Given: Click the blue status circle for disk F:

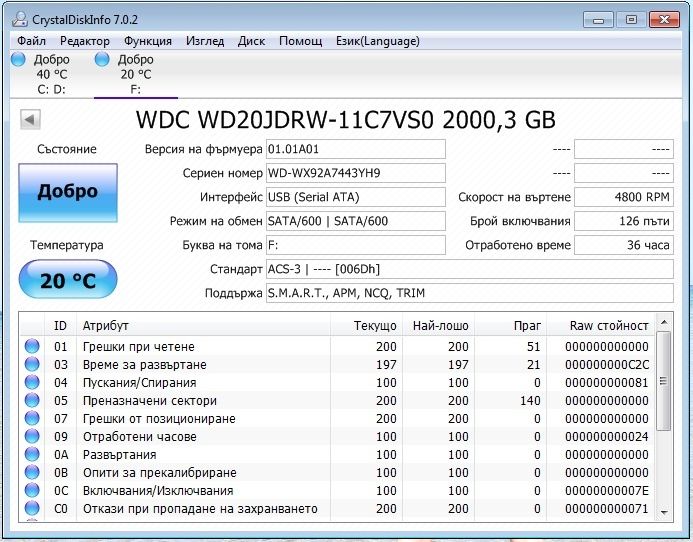Looking at the screenshot, I should [102, 59].
